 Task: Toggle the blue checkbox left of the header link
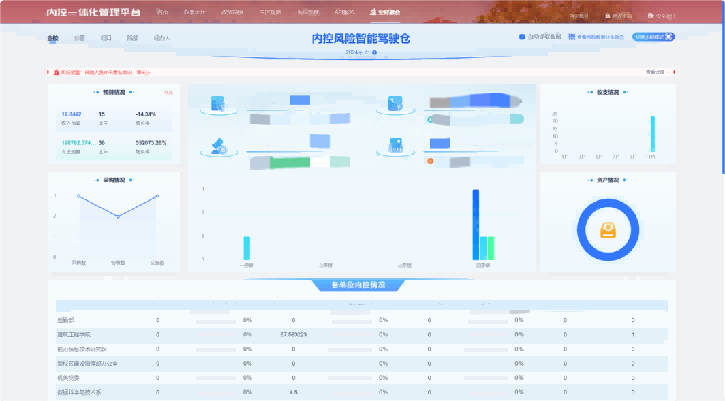click(522, 37)
